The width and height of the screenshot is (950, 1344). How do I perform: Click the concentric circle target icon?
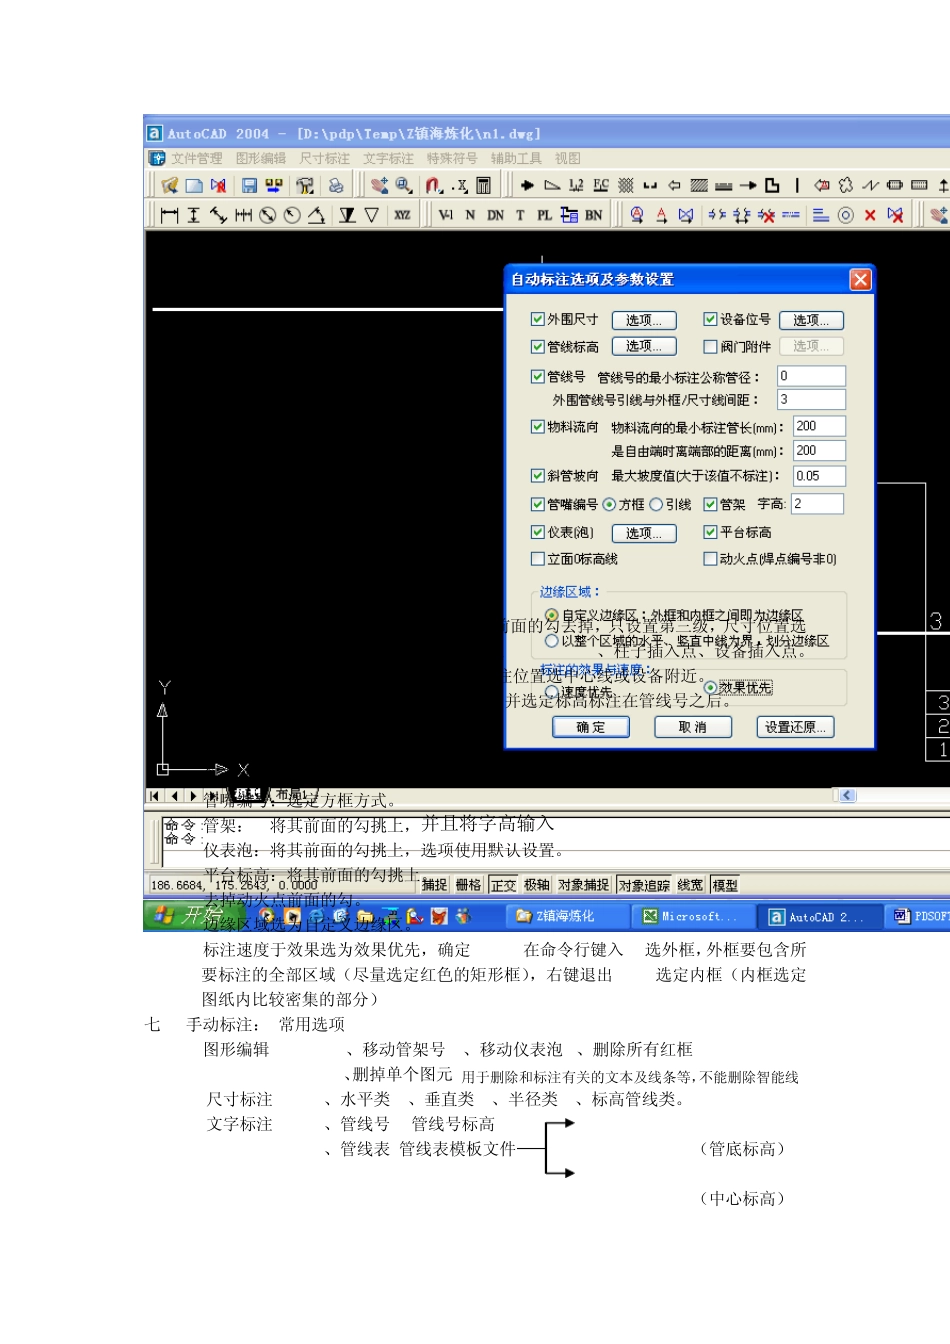point(846,215)
